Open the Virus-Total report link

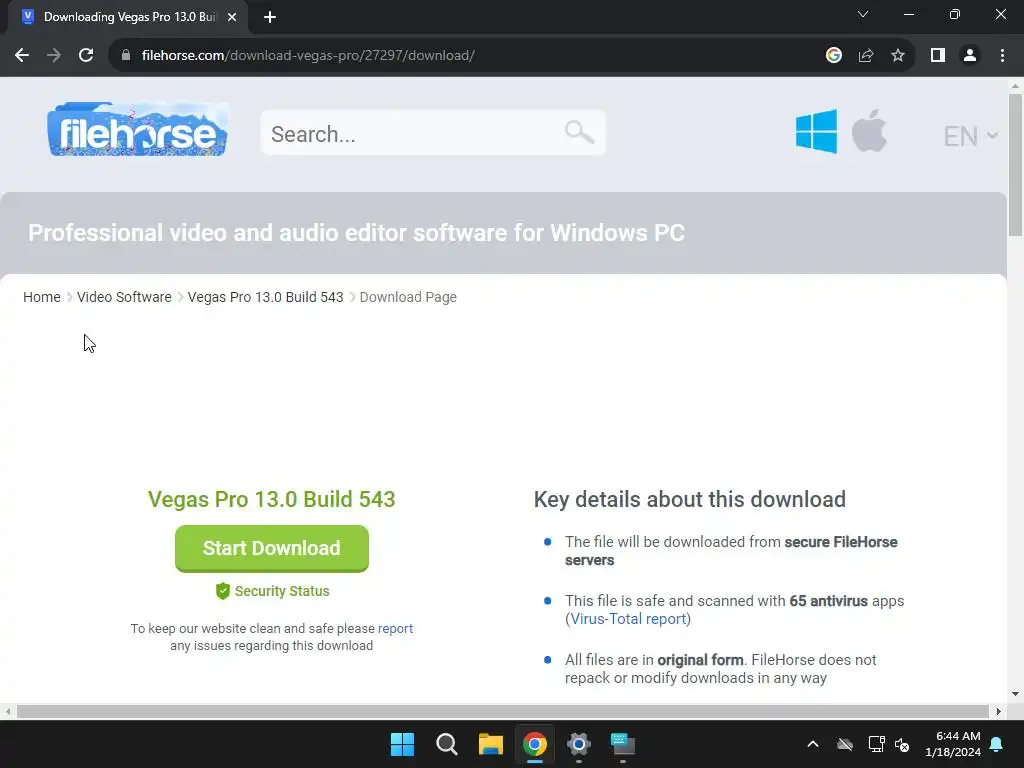pos(628,618)
